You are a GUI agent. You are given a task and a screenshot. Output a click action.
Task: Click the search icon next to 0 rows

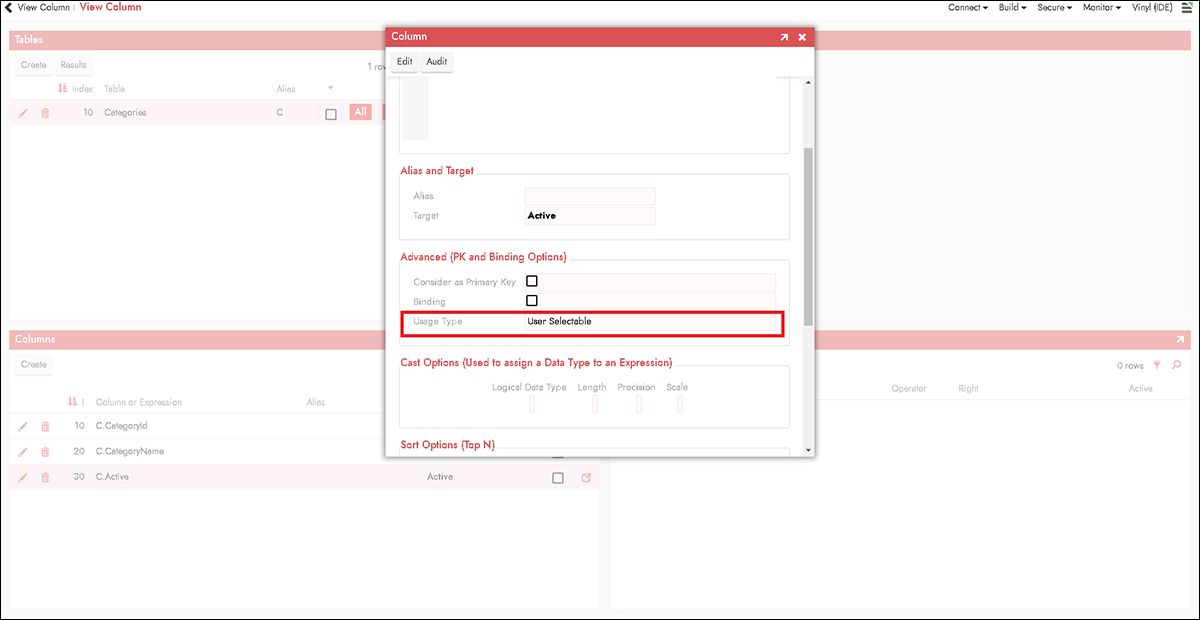(1176, 366)
